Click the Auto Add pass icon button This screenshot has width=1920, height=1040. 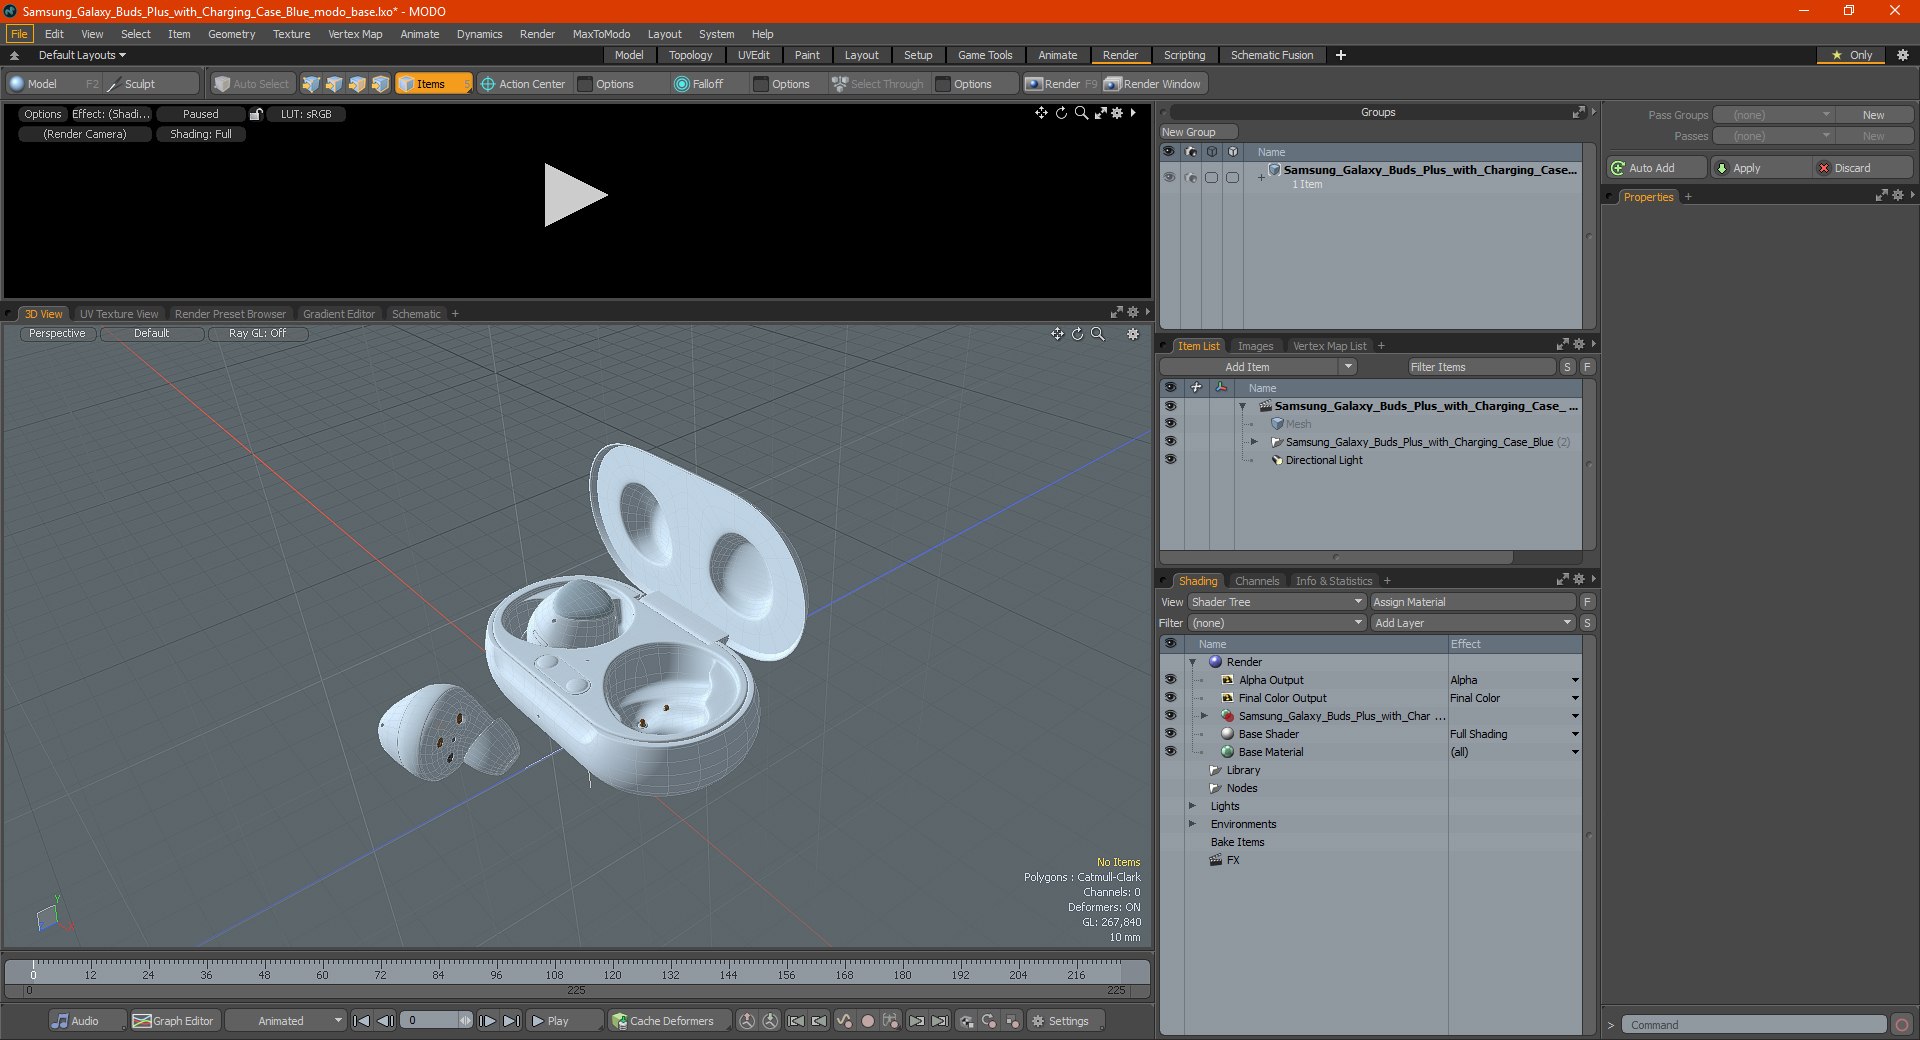click(1617, 168)
